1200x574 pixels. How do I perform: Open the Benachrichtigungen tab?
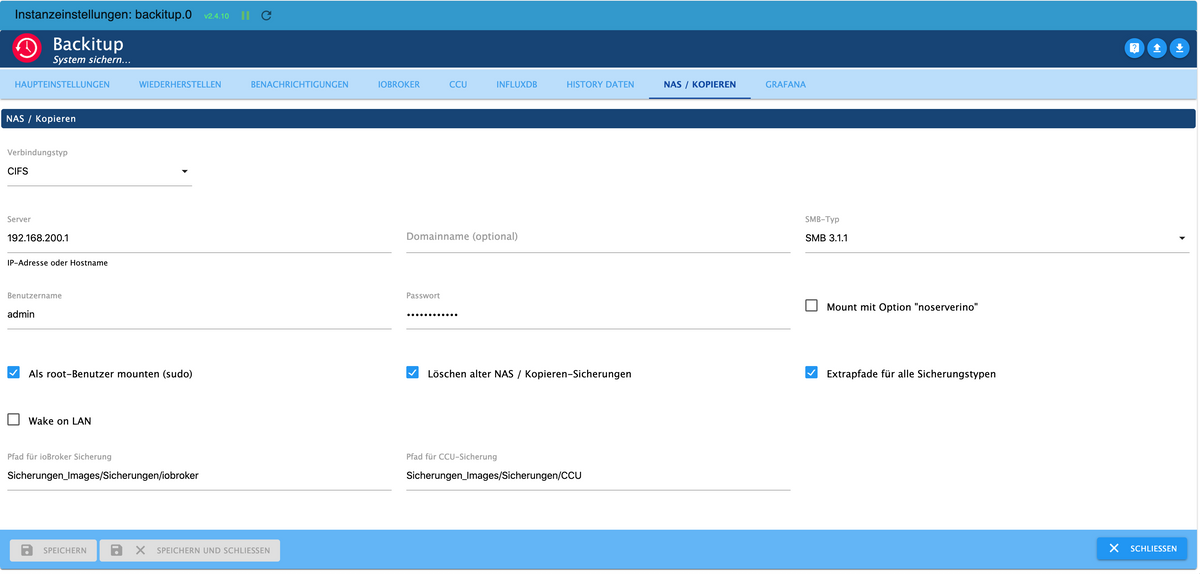pos(299,84)
